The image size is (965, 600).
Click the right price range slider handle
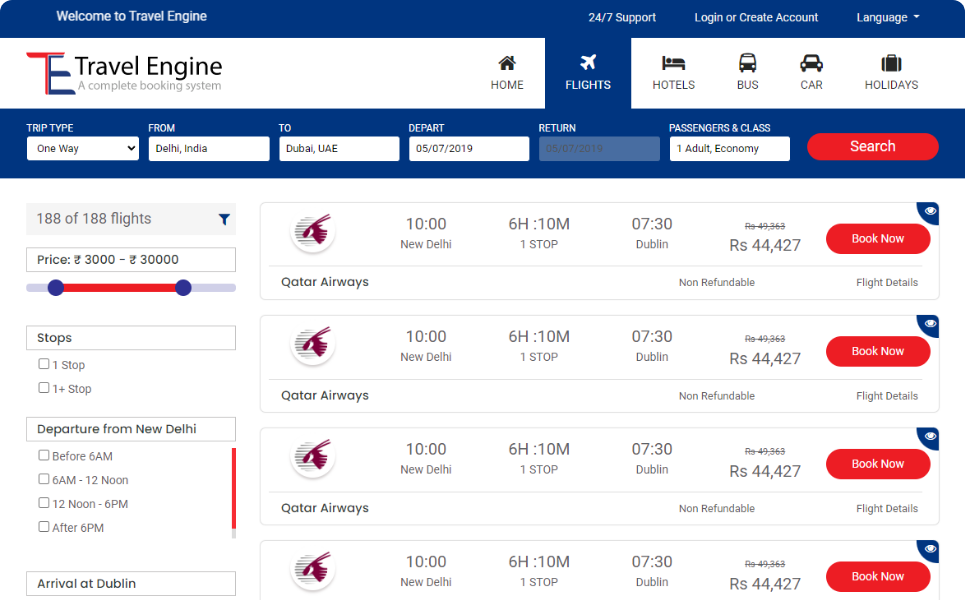[183, 288]
